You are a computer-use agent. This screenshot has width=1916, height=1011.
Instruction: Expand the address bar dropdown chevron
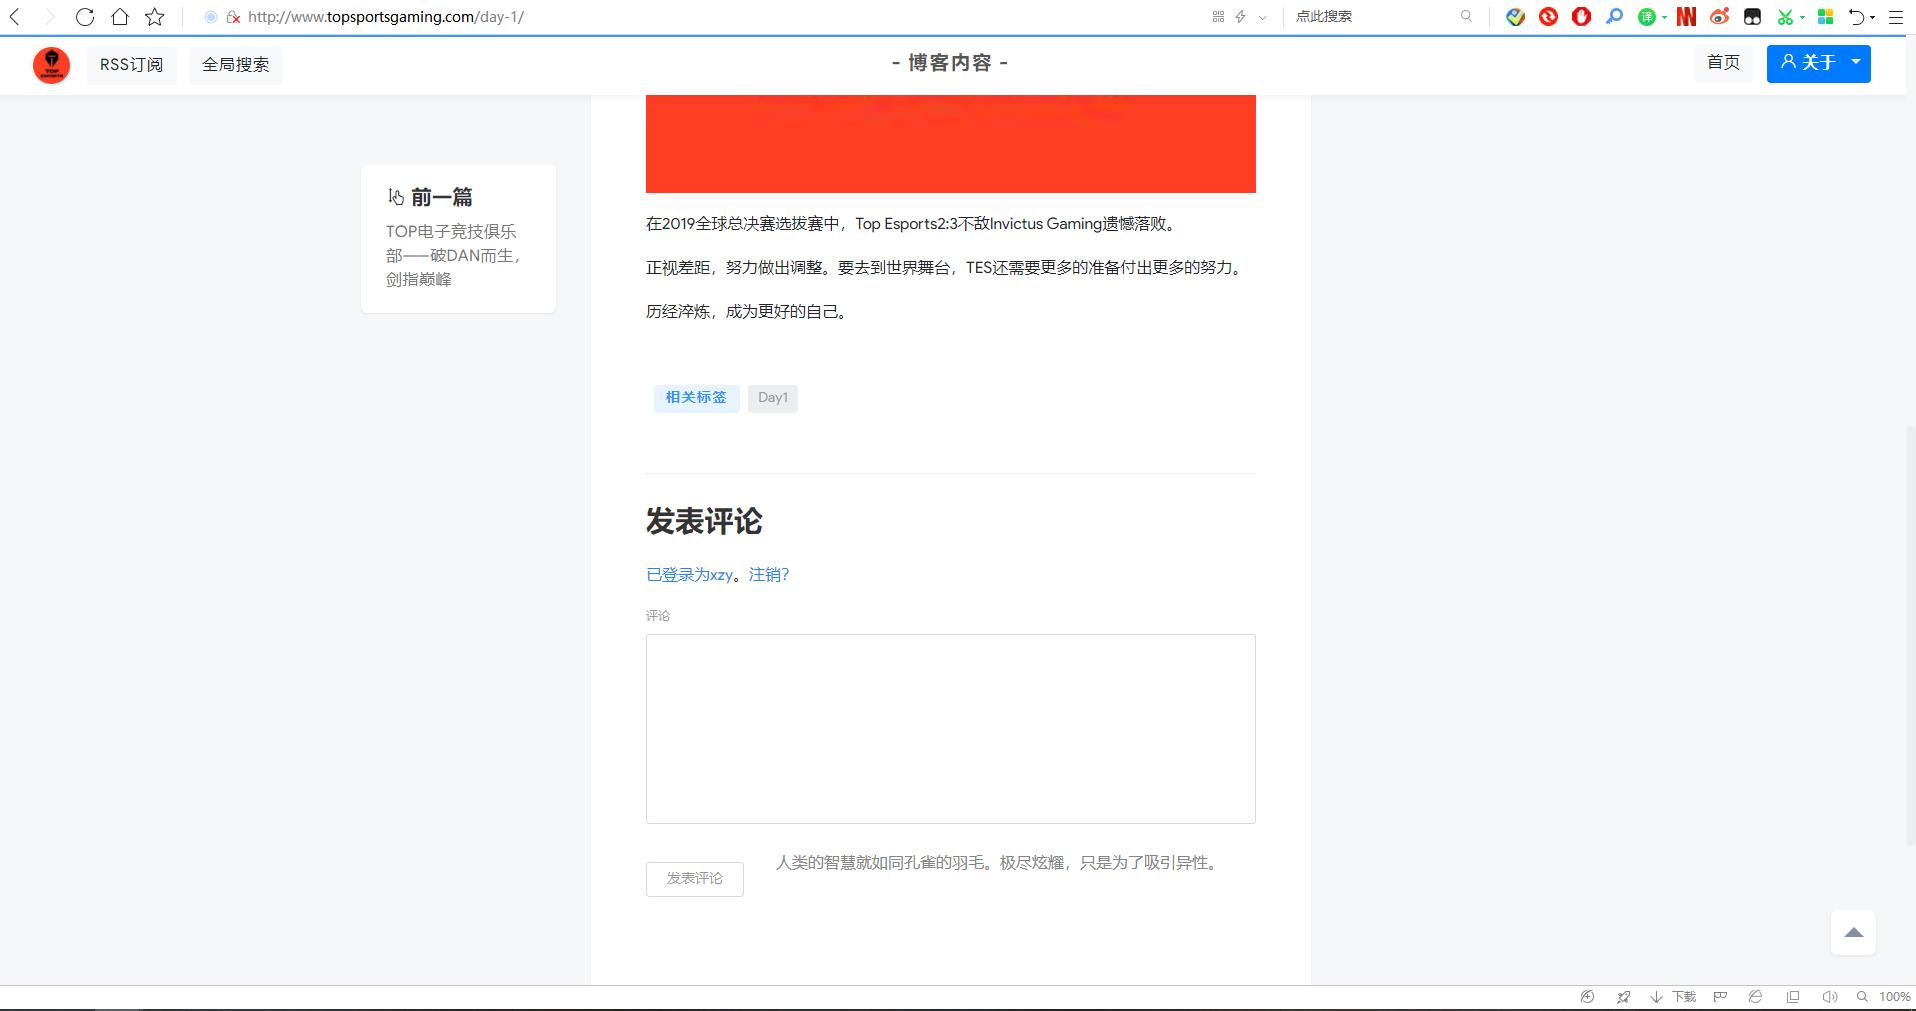tap(1262, 17)
